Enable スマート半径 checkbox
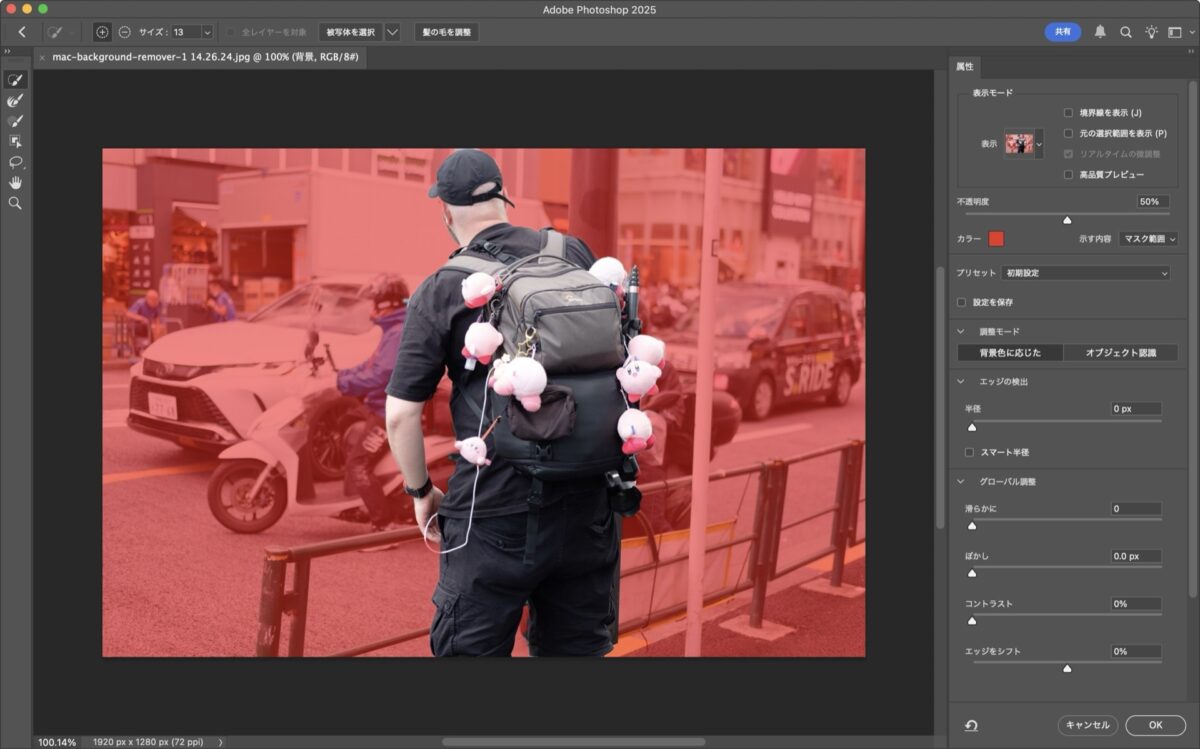Viewport: 1200px width, 749px height. pyautogui.click(x=969, y=452)
